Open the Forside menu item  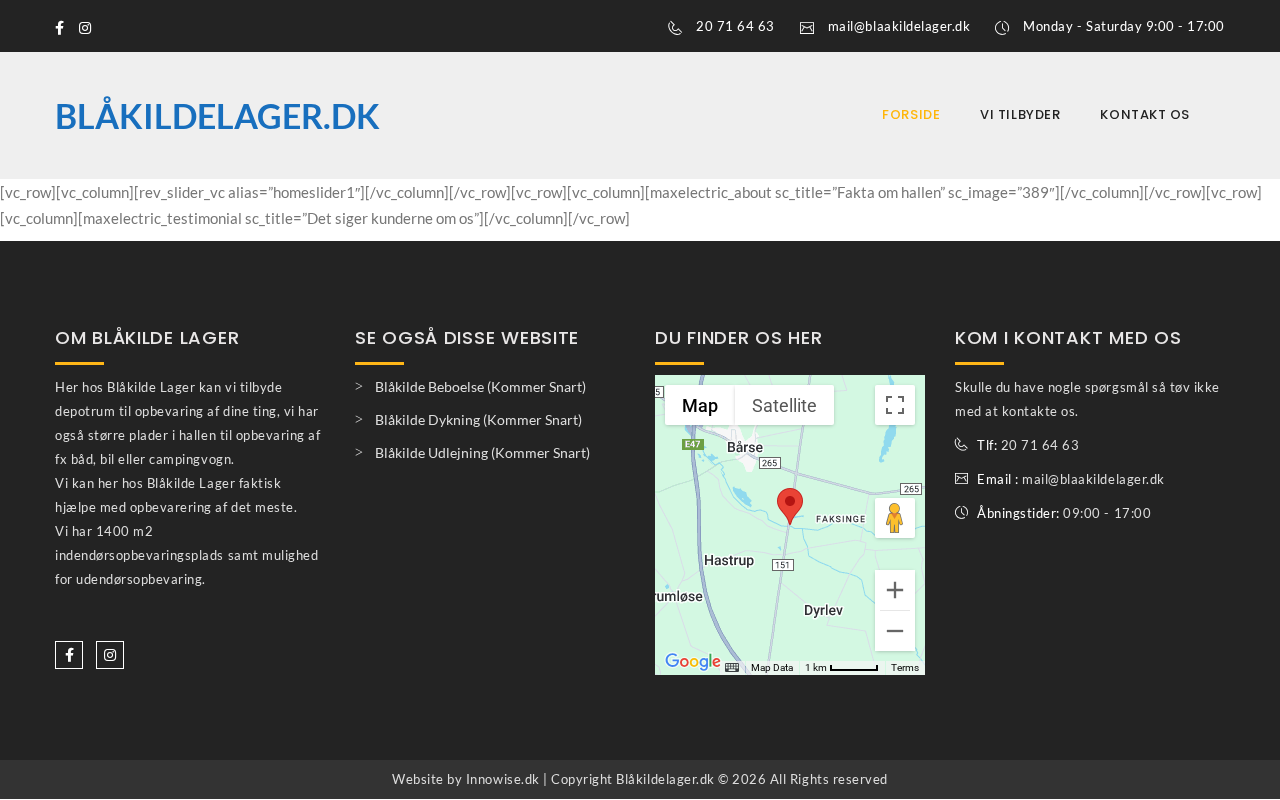(x=911, y=115)
